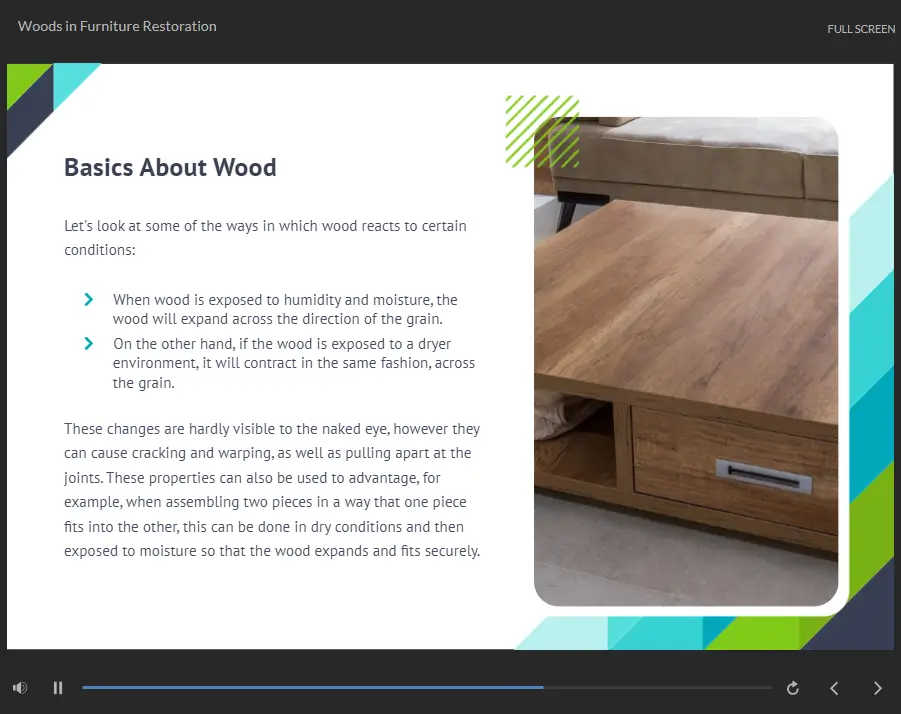The width and height of the screenshot is (901, 714).
Task: Click the 'Woods in Furniture Restoration' course title
Action: (117, 26)
